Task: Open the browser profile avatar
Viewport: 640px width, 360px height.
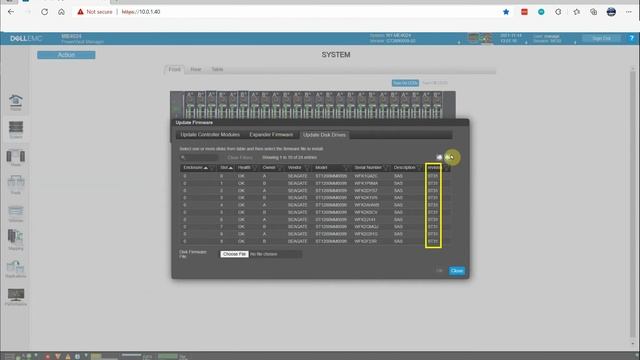Action: [x=611, y=12]
